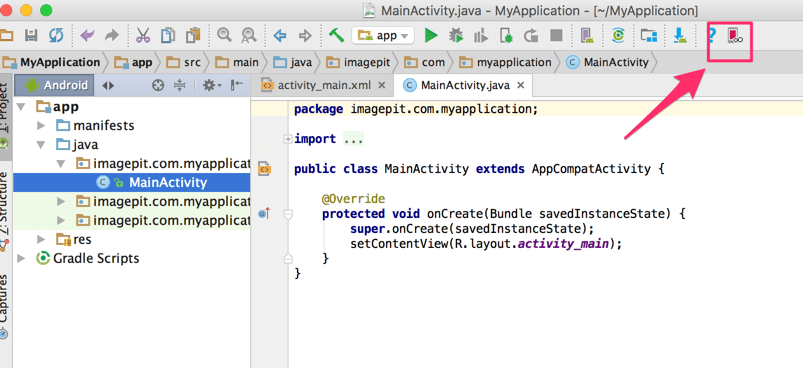Open the app run configuration dropdown
Screen dimensions: 803x368
(x=383, y=35)
